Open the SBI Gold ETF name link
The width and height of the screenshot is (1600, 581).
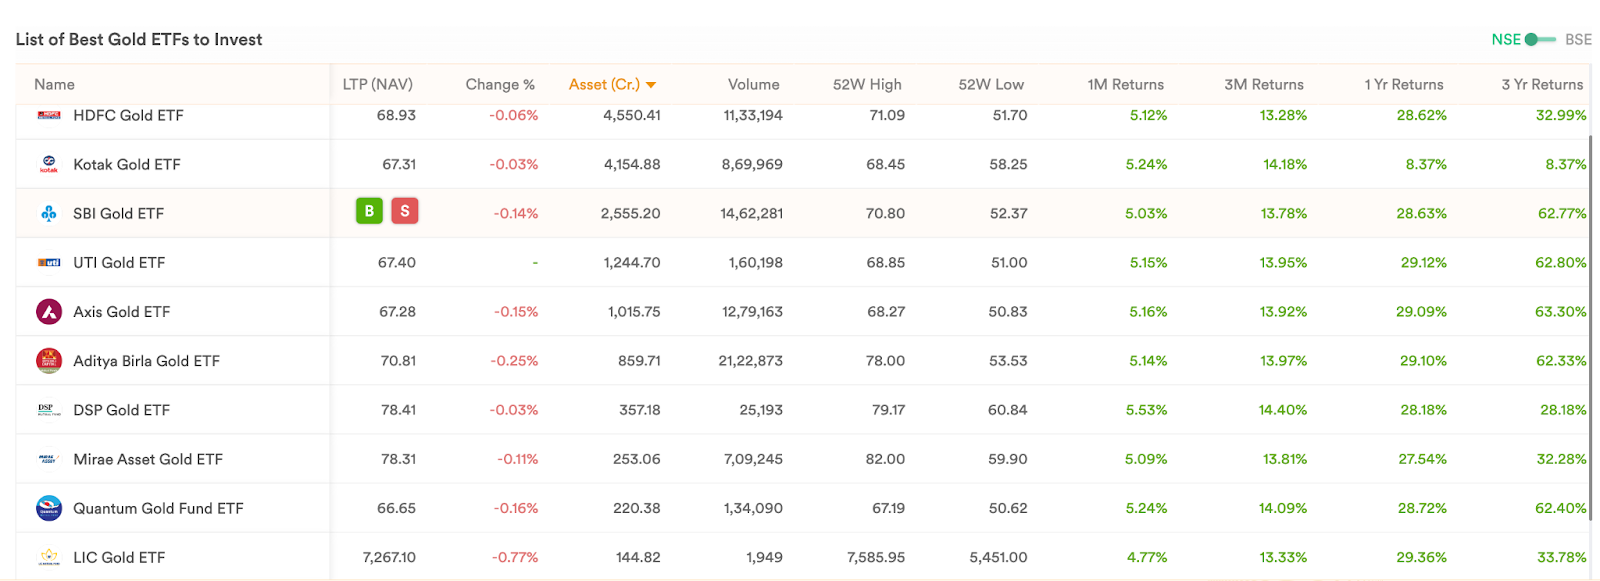click(x=118, y=214)
